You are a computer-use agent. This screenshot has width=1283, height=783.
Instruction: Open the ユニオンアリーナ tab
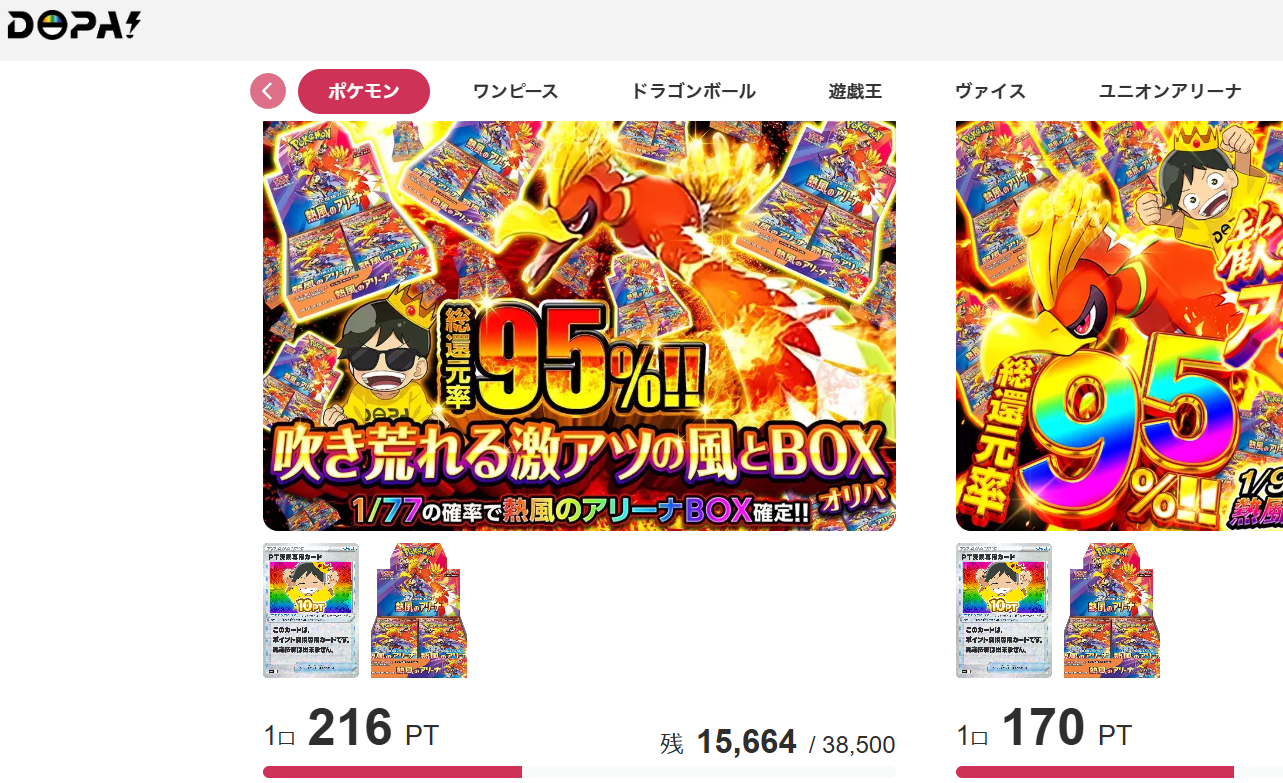(x=1170, y=91)
